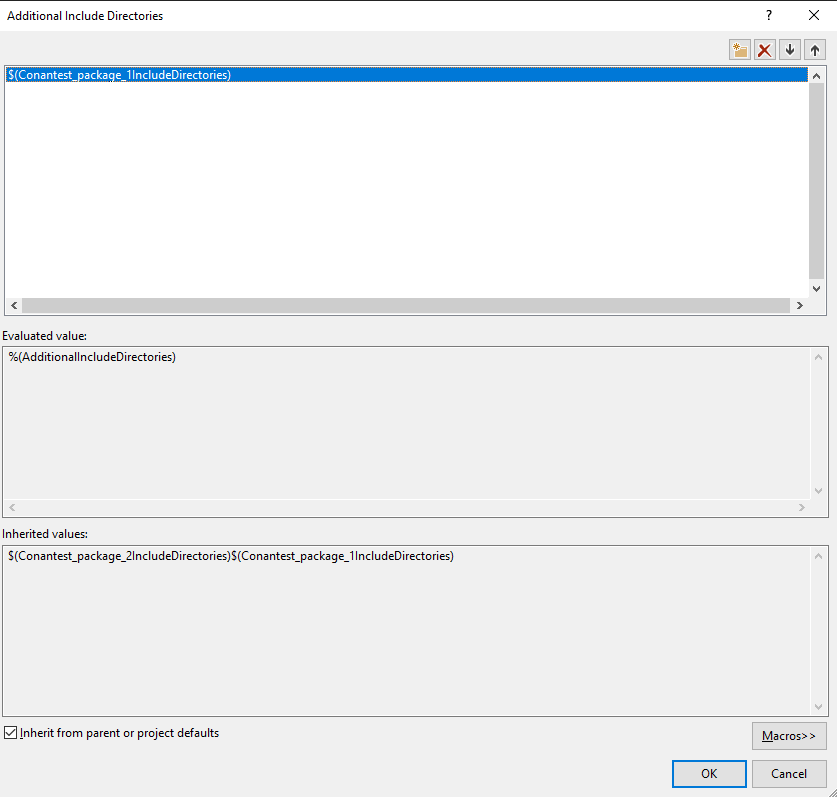Move the selected entry up
Screen dimensions: 837x797
pyautogui.click(x=815, y=49)
